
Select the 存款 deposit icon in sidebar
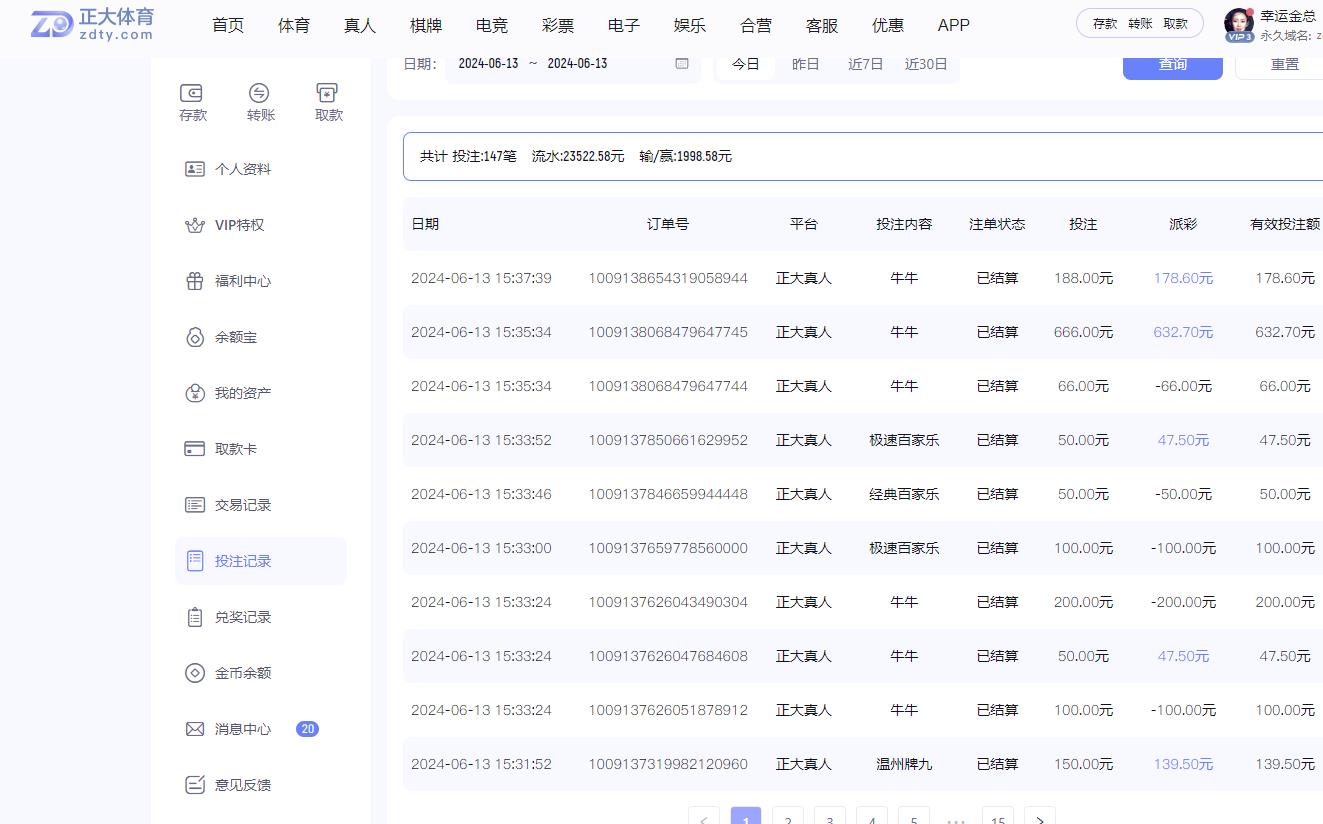192,92
